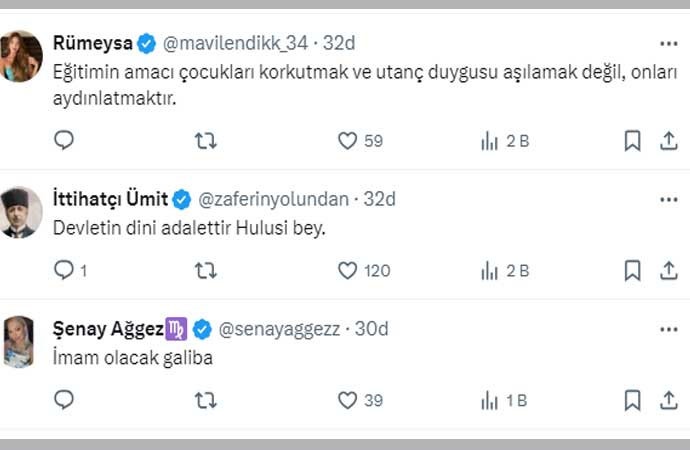Retweet İttihatçı Ümit's post
This screenshot has height=450, width=690.
pos(205,270)
